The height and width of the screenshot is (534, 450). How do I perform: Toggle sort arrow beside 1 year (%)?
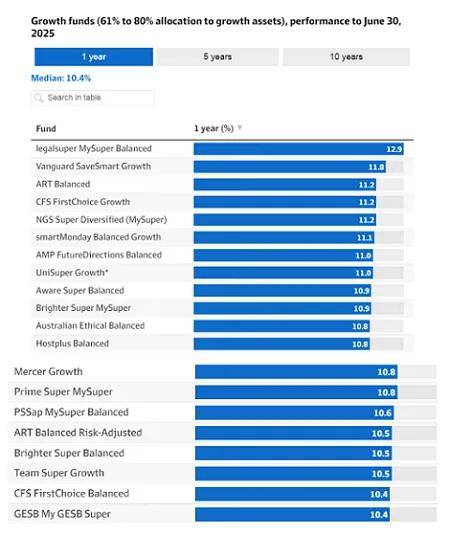(x=240, y=128)
